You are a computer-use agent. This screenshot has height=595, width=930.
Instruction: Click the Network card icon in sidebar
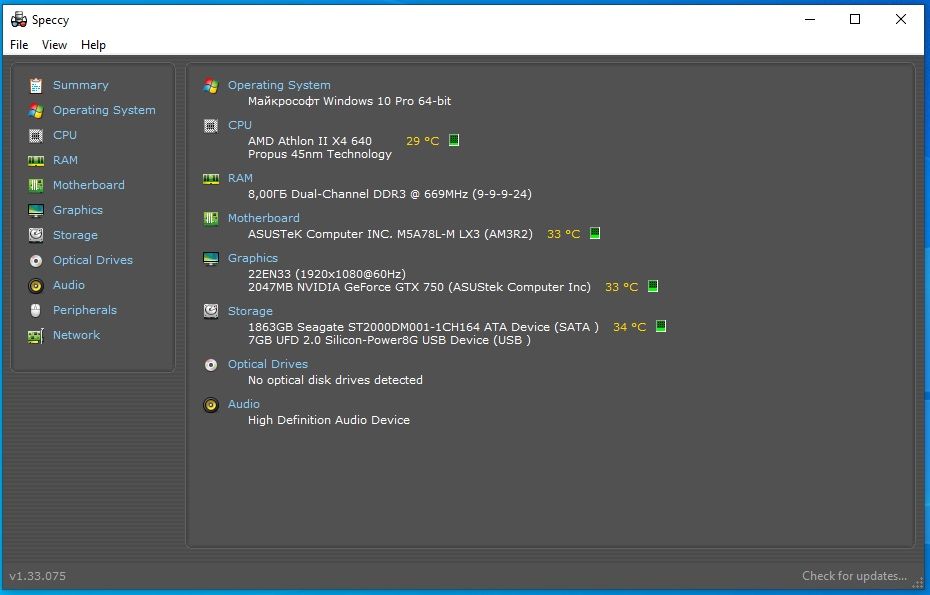coord(36,336)
